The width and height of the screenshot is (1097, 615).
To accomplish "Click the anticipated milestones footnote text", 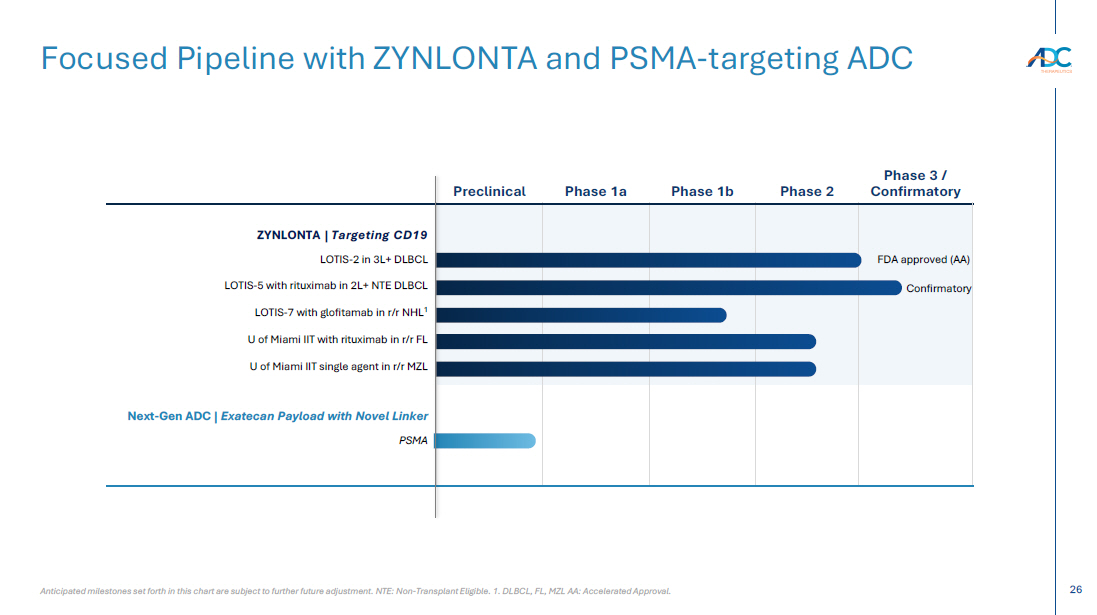I will click(355, 591).
